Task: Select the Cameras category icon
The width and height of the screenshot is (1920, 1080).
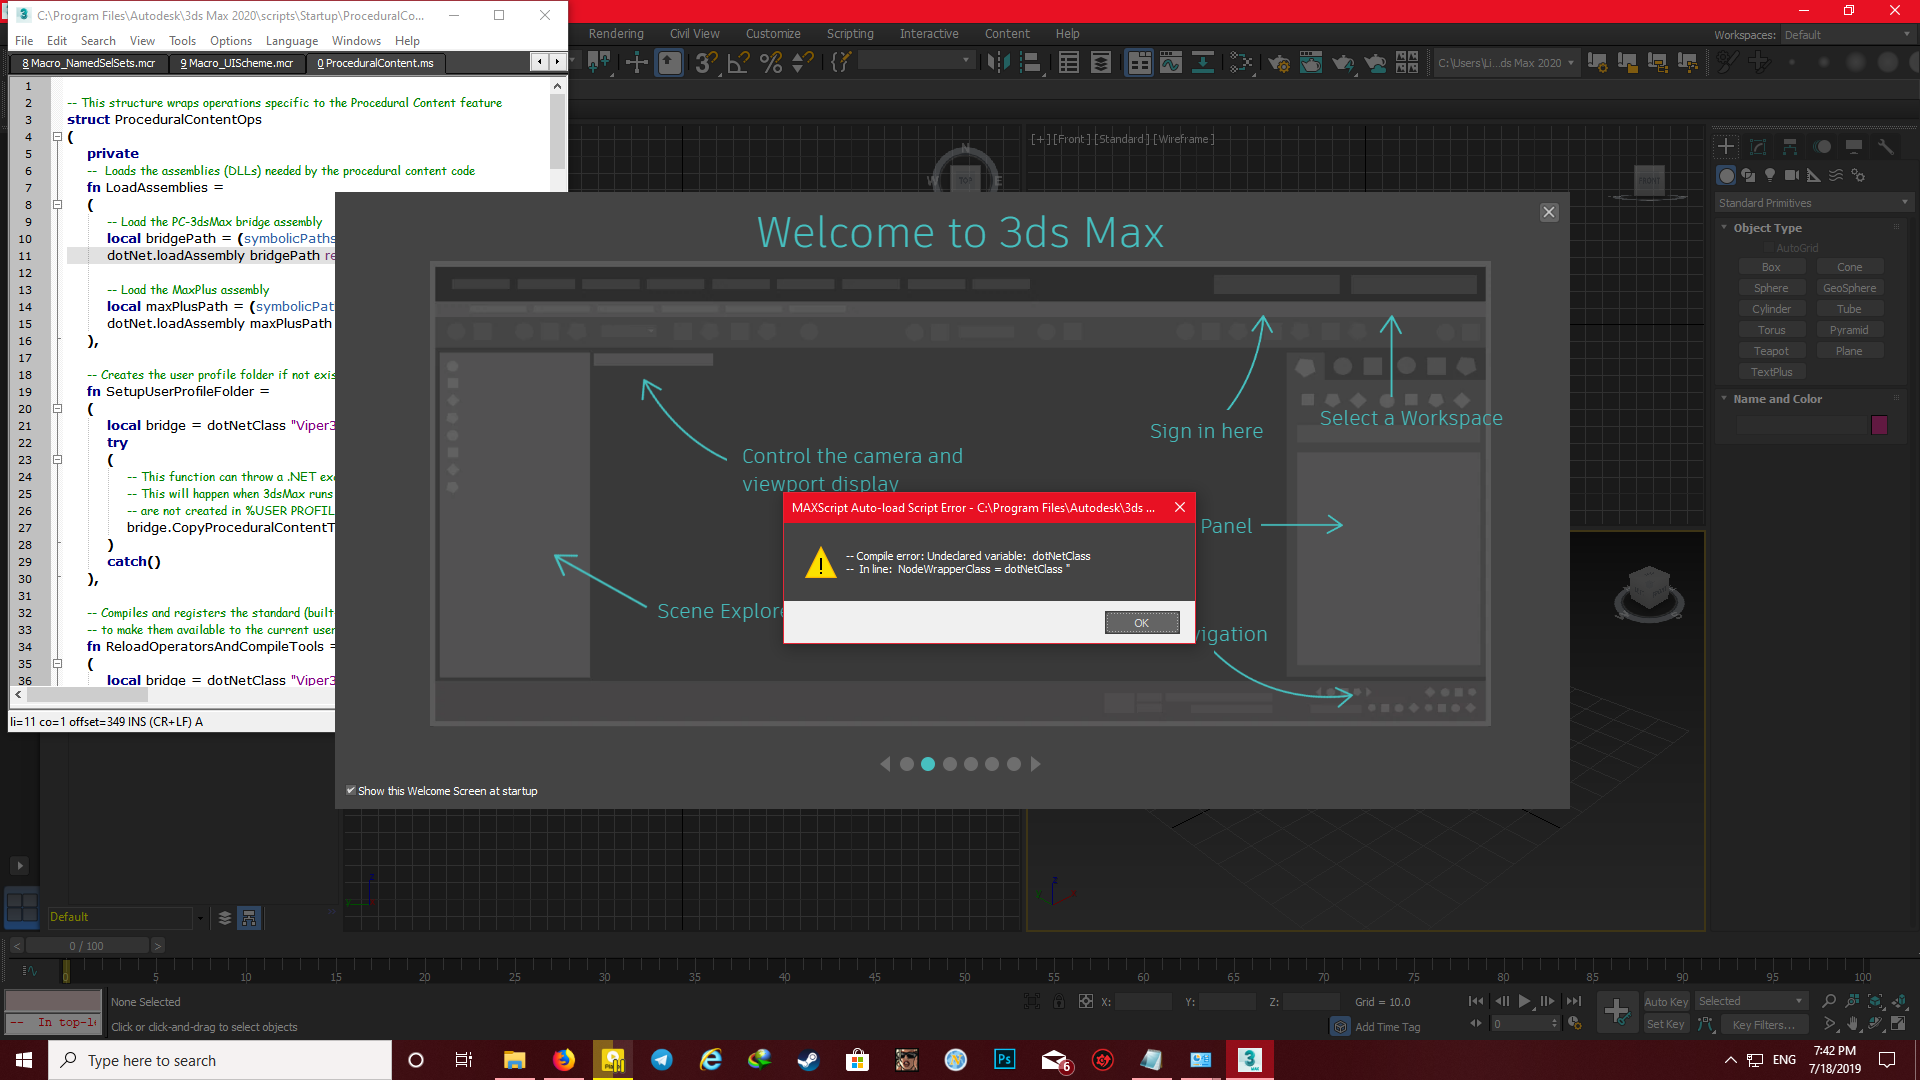Action: click(1792, 176)
